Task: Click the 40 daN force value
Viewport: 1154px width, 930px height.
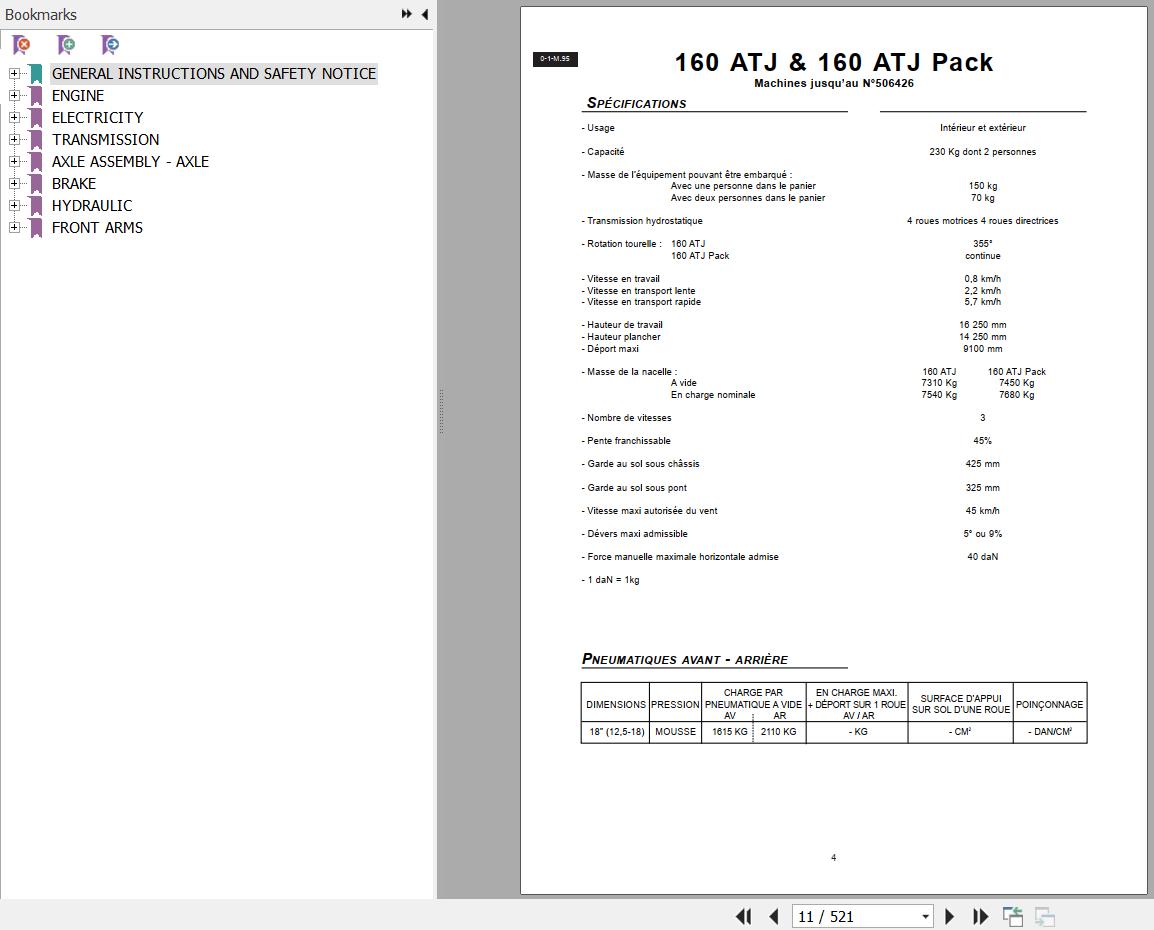Action: pyautogui.click(x=983, y=557)
